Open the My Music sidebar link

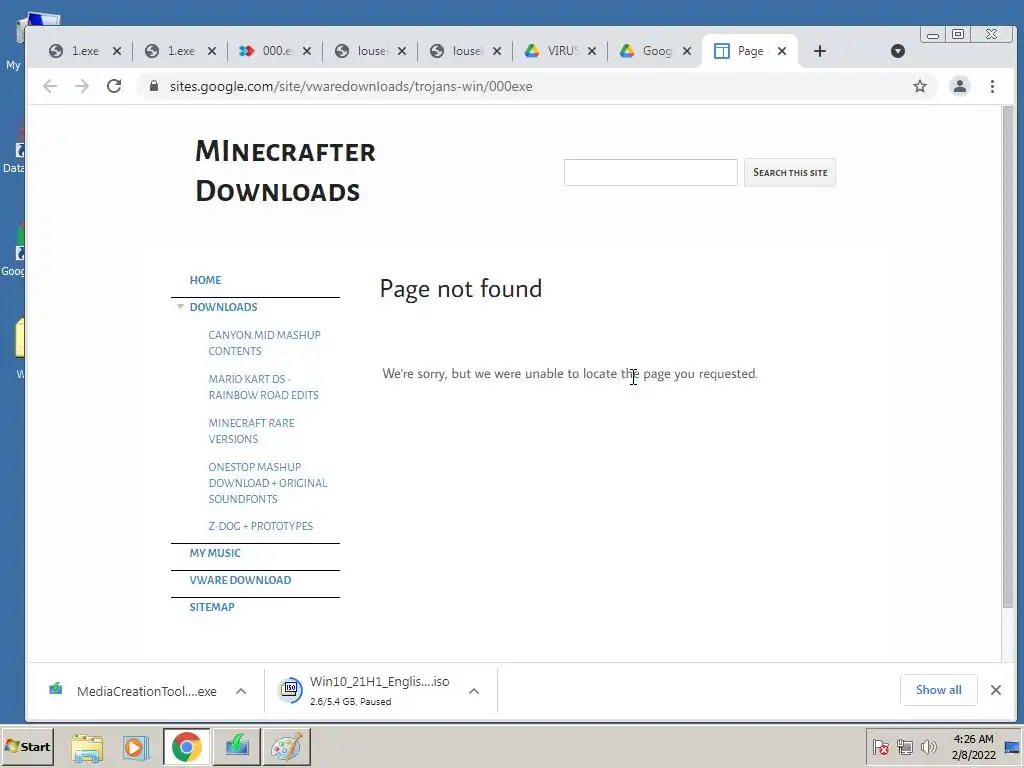tap(215, 553)
